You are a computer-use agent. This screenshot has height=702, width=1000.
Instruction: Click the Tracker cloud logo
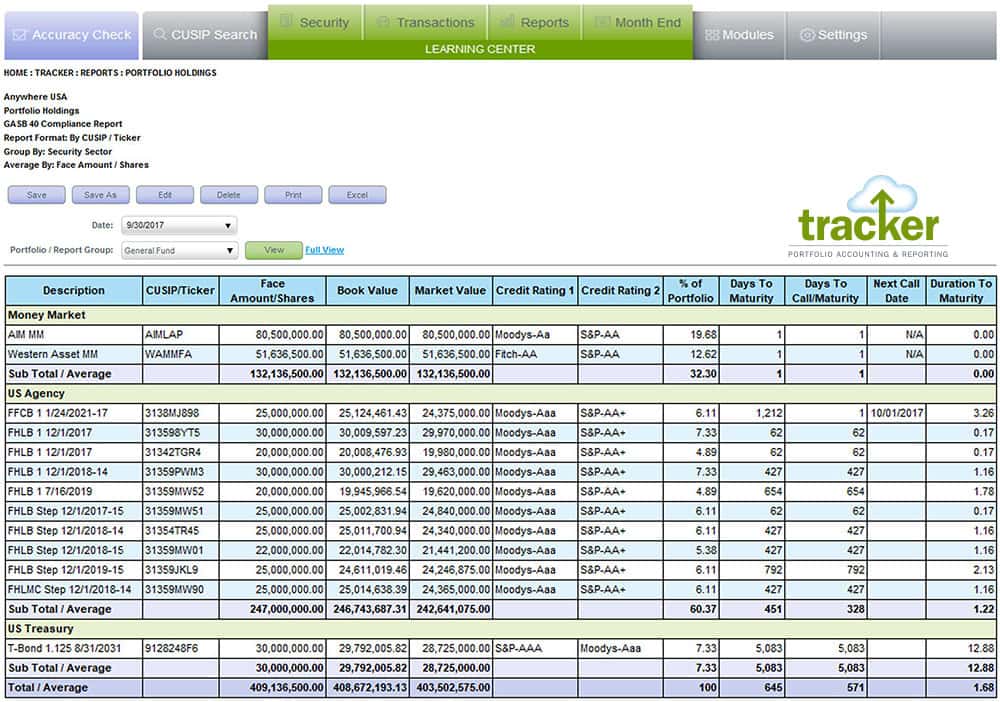(867, 217)
